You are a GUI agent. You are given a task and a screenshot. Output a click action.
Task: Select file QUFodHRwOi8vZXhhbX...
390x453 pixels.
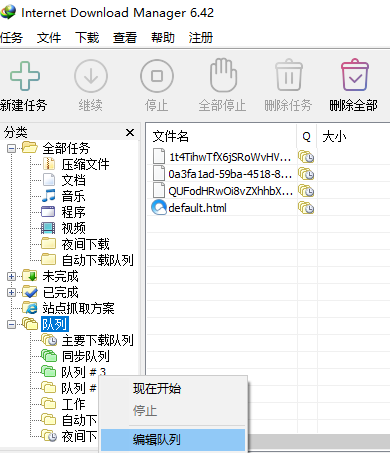tap(231, 191)
